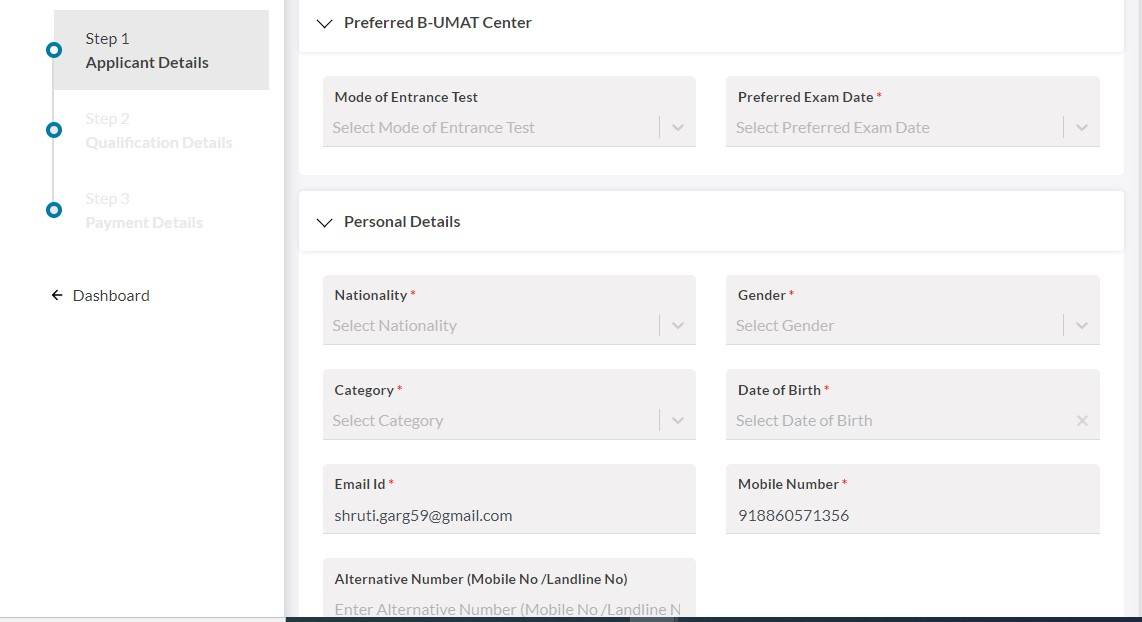
Task: Go to Step 3 Payment Details
Action: [x=144, y=211]
